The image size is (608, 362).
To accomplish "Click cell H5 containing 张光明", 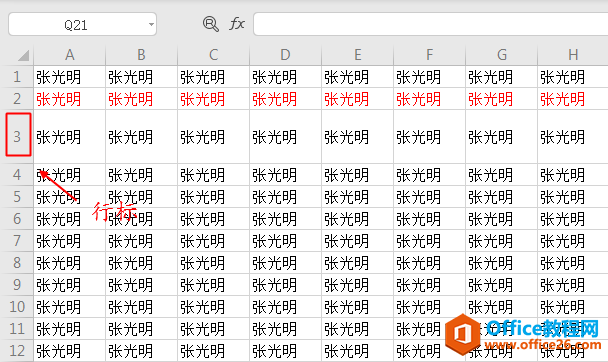I will coord(573,197).
